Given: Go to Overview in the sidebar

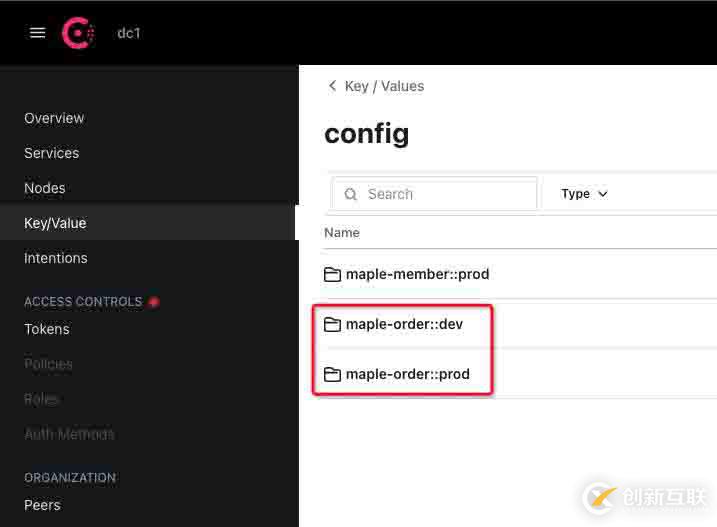Looking at the screenshot, I should (54, 118).
